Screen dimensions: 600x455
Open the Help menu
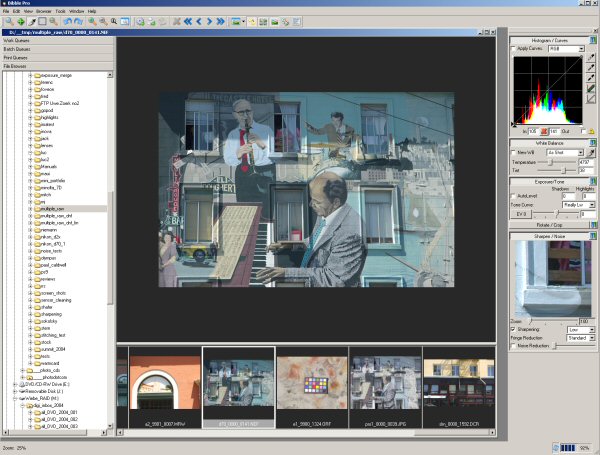tap(92, 11)
